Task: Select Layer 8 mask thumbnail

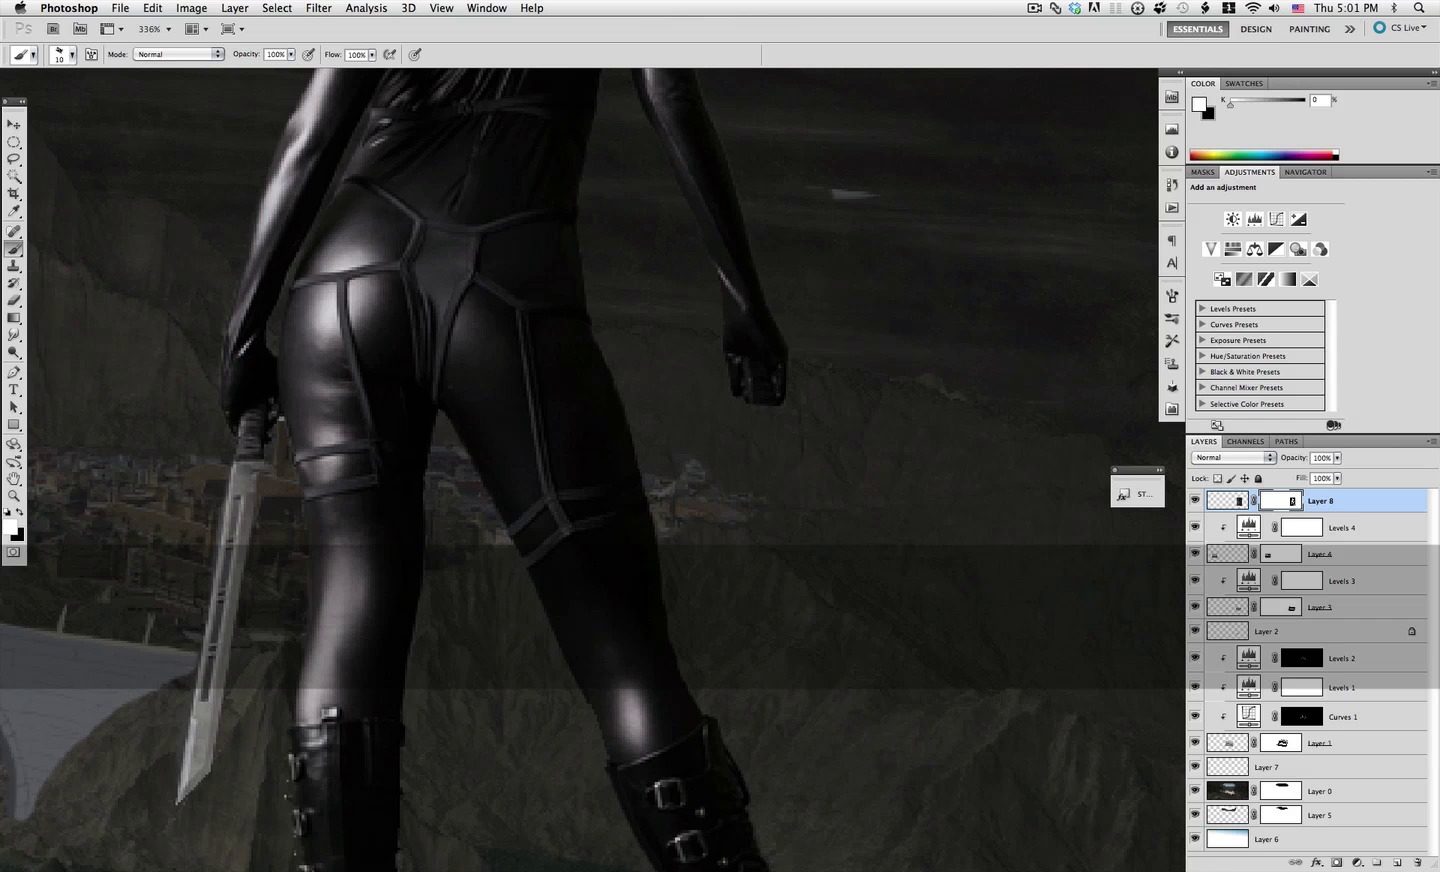Action: coord(1280,500)
